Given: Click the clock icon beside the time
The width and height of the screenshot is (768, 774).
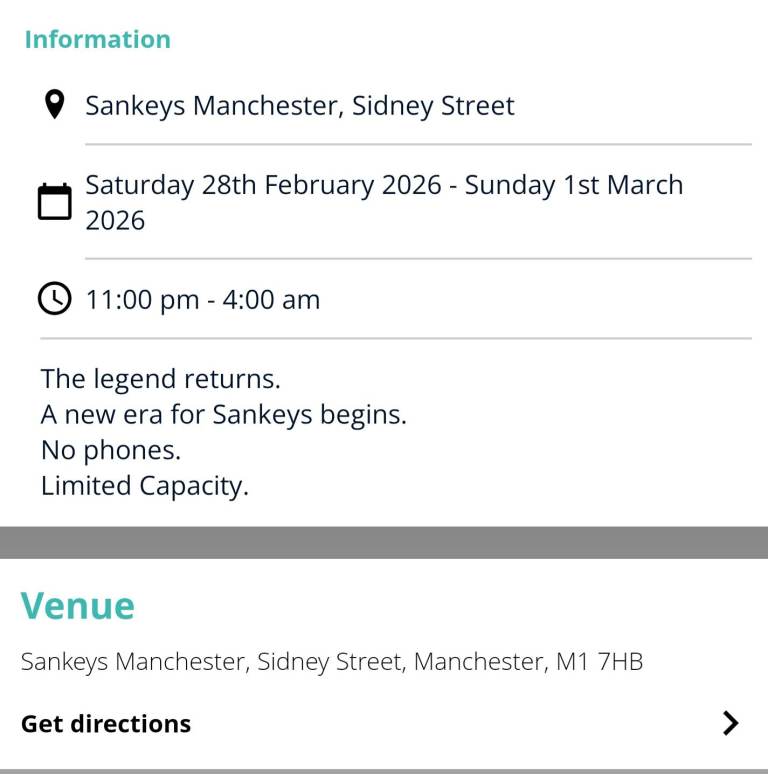Looking at the screenshot, I should 55,299.
